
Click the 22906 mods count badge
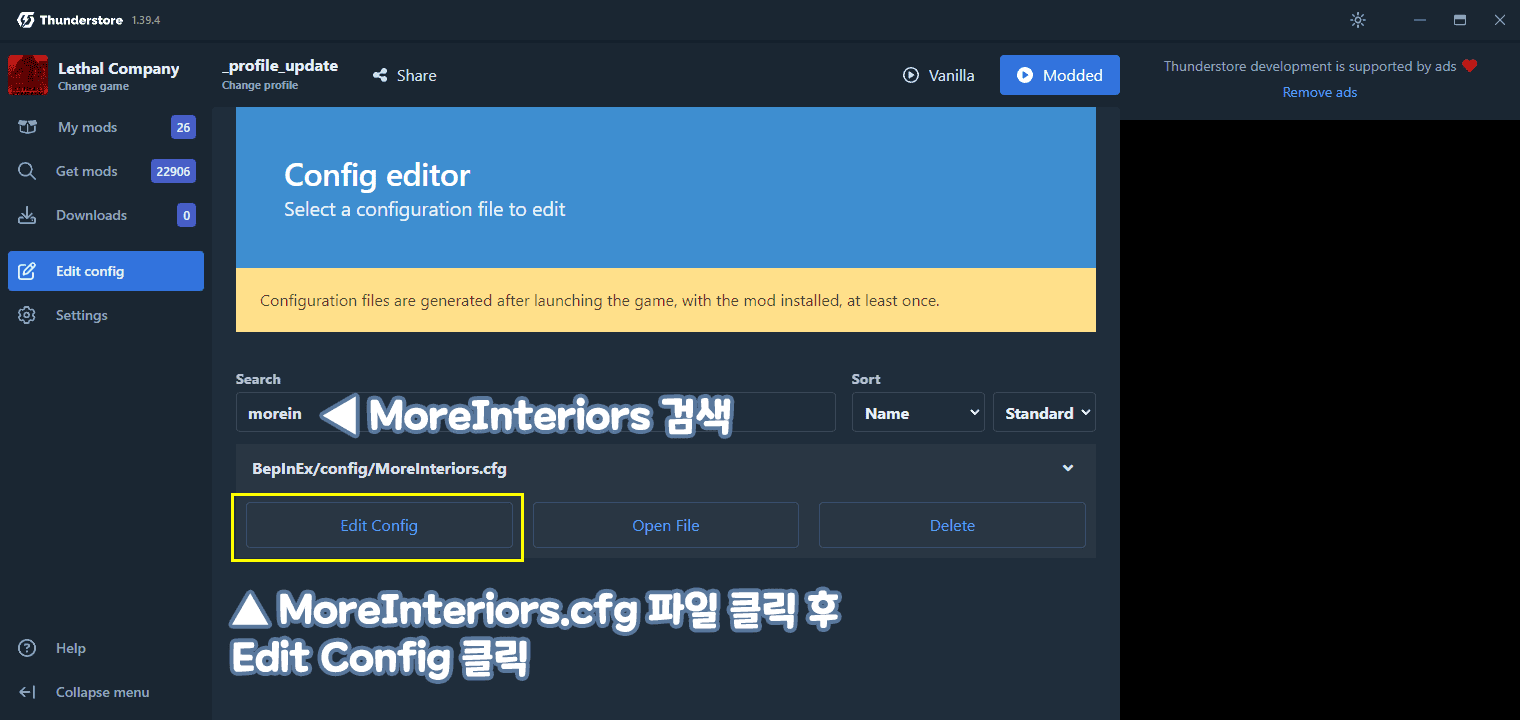coord(173,171)
